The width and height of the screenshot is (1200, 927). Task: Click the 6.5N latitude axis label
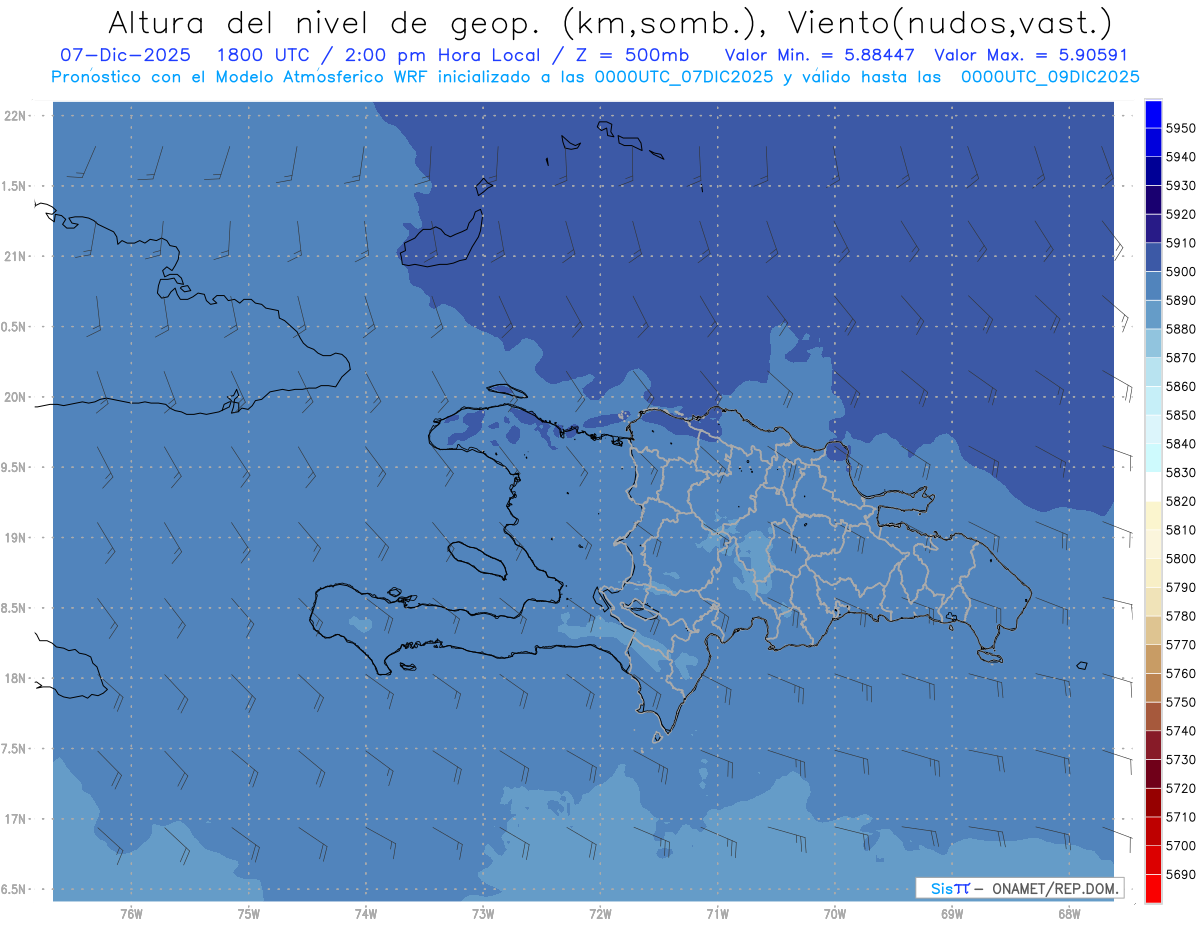tap(15, 890)
